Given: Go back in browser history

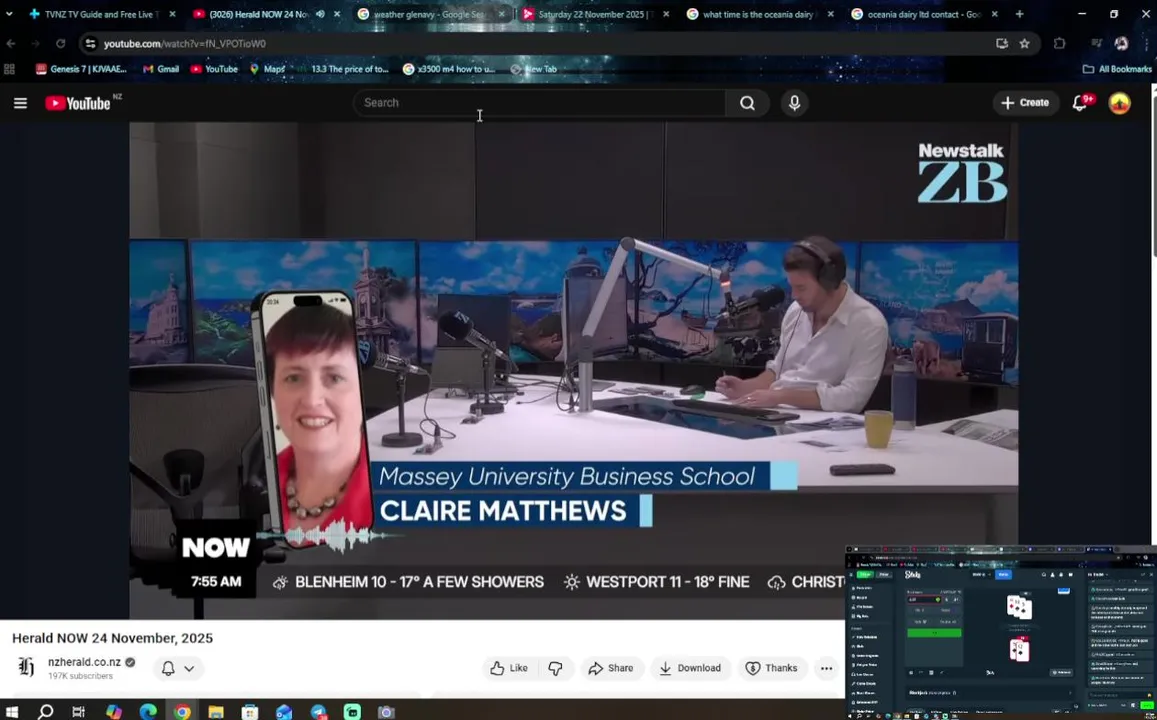Looking at the screenshot, I should [11, 44].
